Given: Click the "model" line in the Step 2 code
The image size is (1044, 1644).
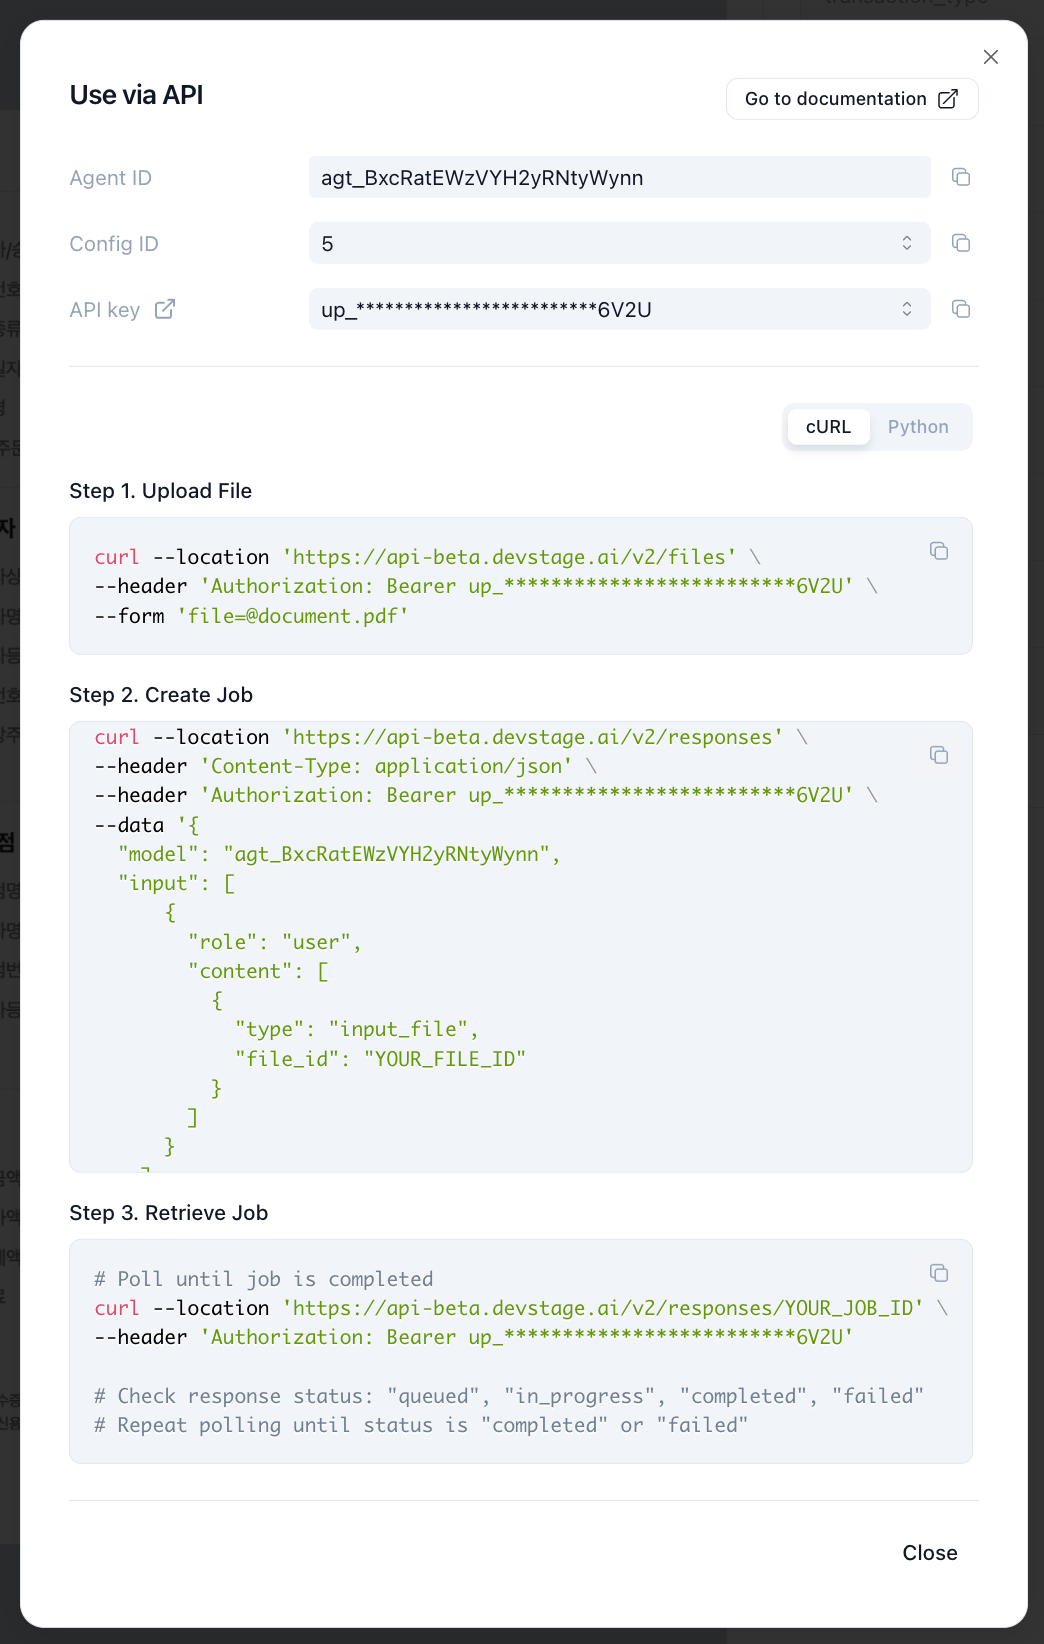Looking at the screenshot, I should (340, 854).
